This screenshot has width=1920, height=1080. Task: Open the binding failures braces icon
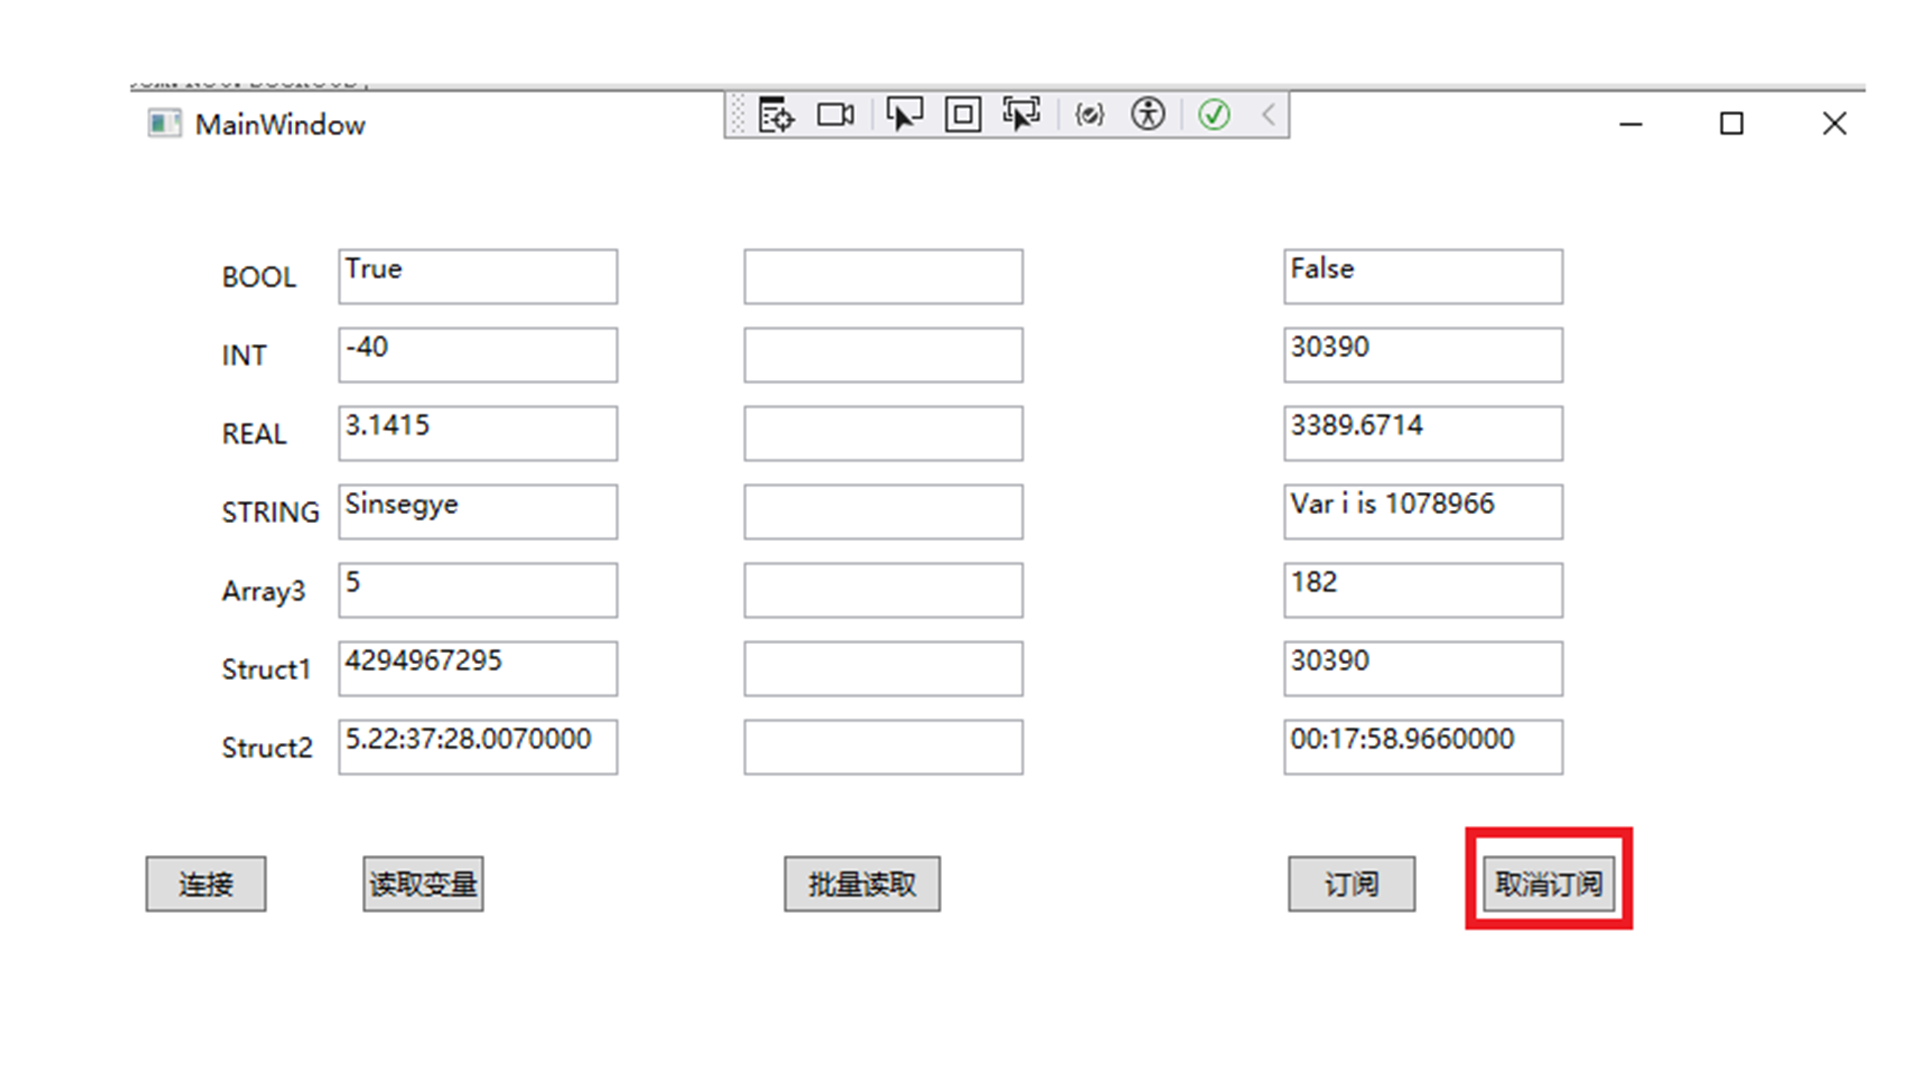coord(1089,115)
